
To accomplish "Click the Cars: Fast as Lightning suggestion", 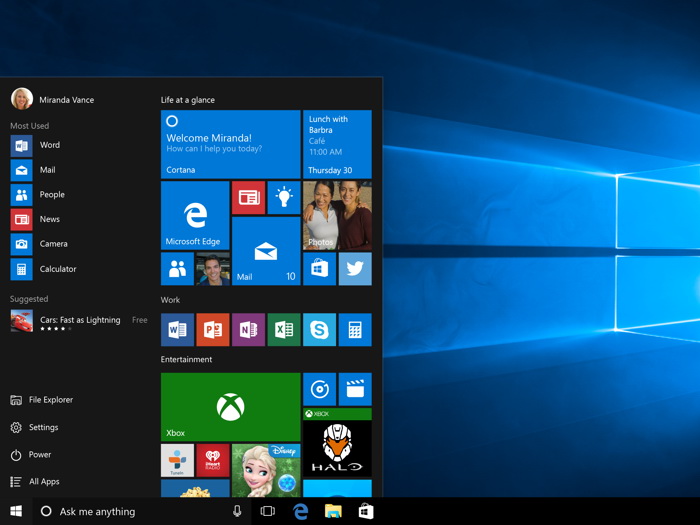I will click(79, 321).
